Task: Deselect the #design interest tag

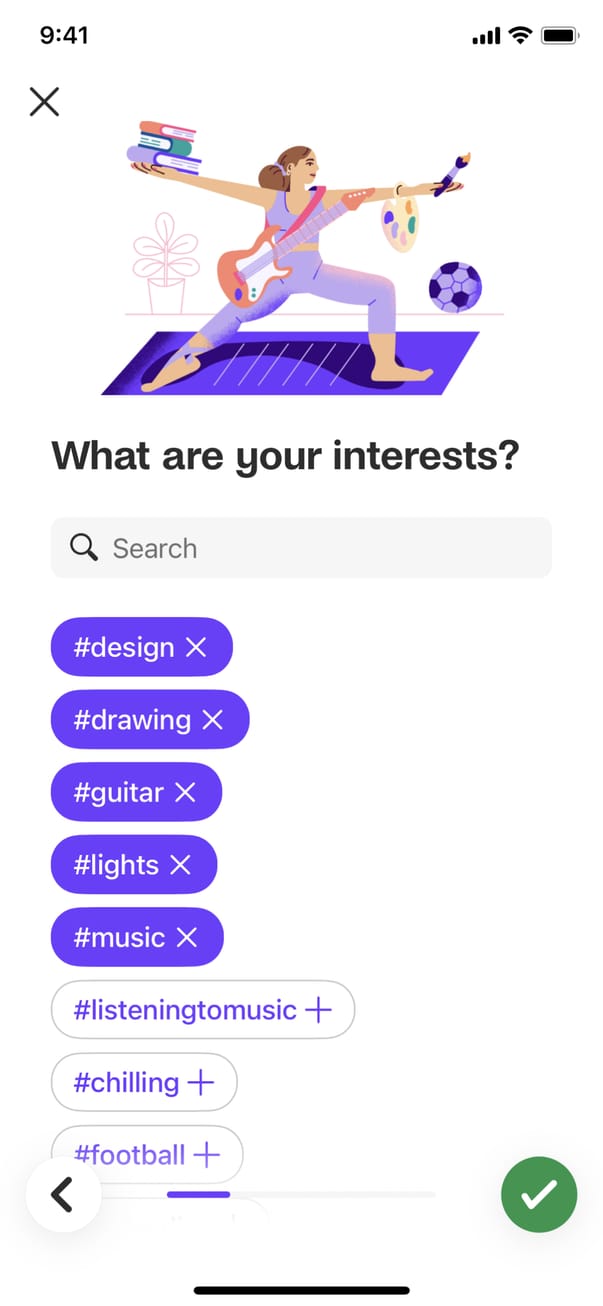Action: [124, 648]
